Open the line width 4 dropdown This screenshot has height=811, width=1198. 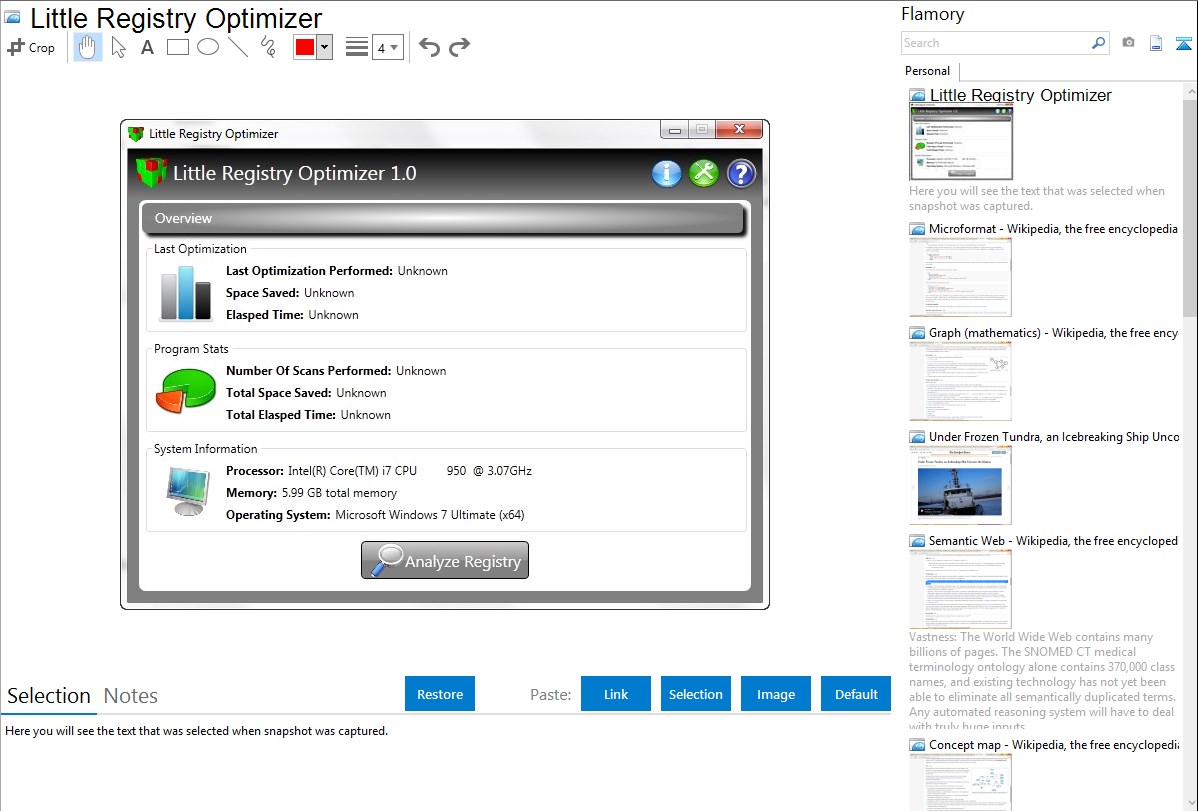click(388, 47)
